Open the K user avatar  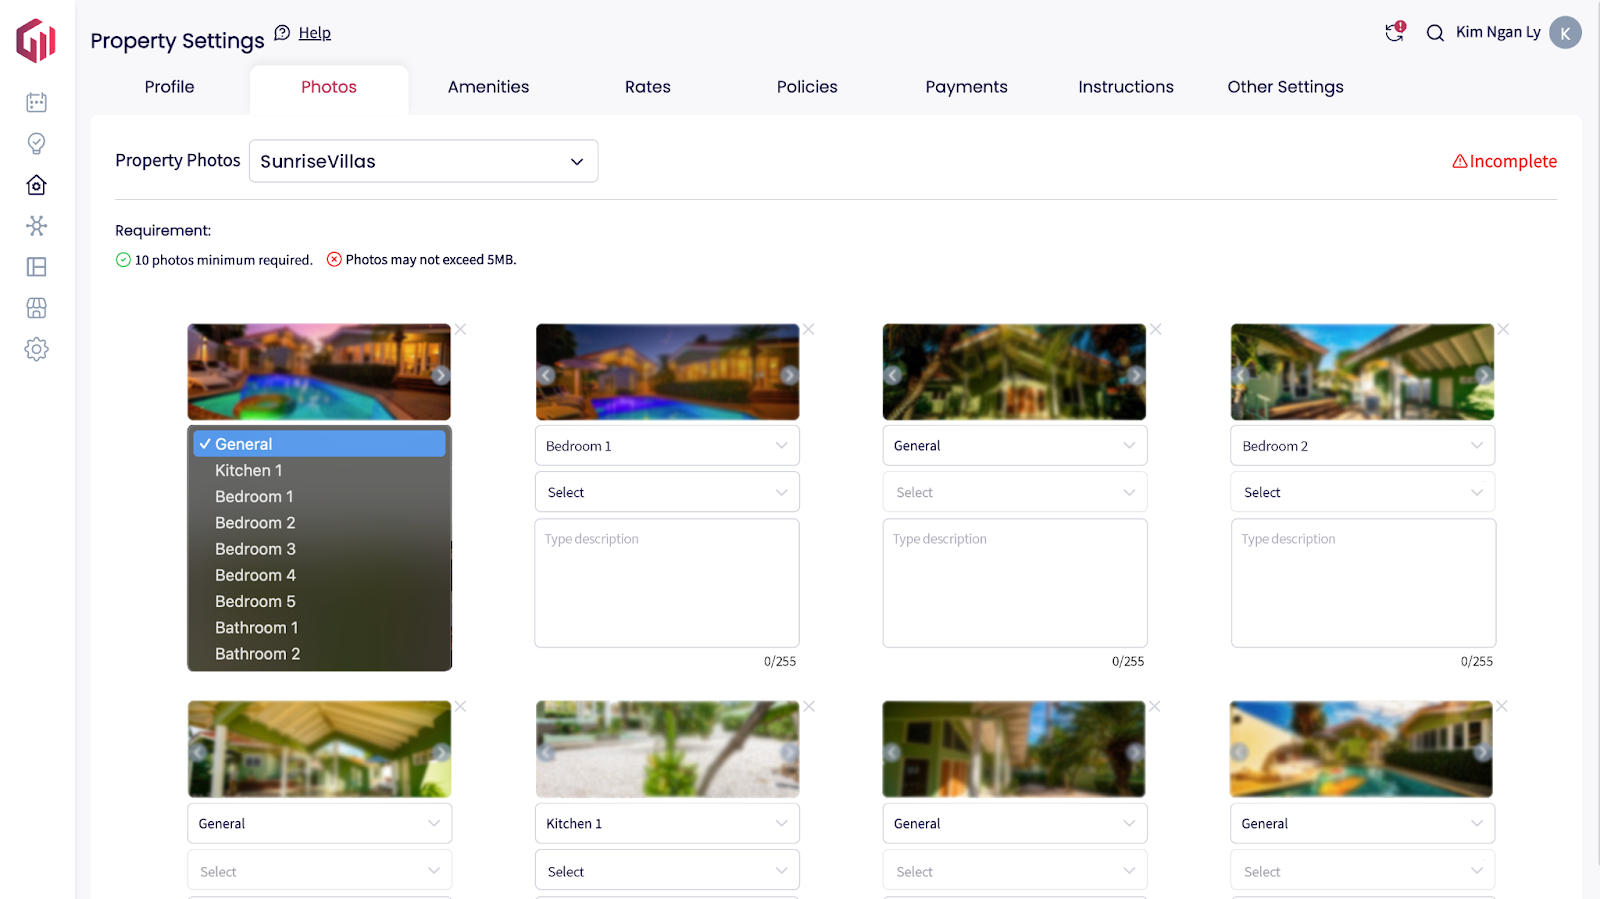[x=1565, y=32]
